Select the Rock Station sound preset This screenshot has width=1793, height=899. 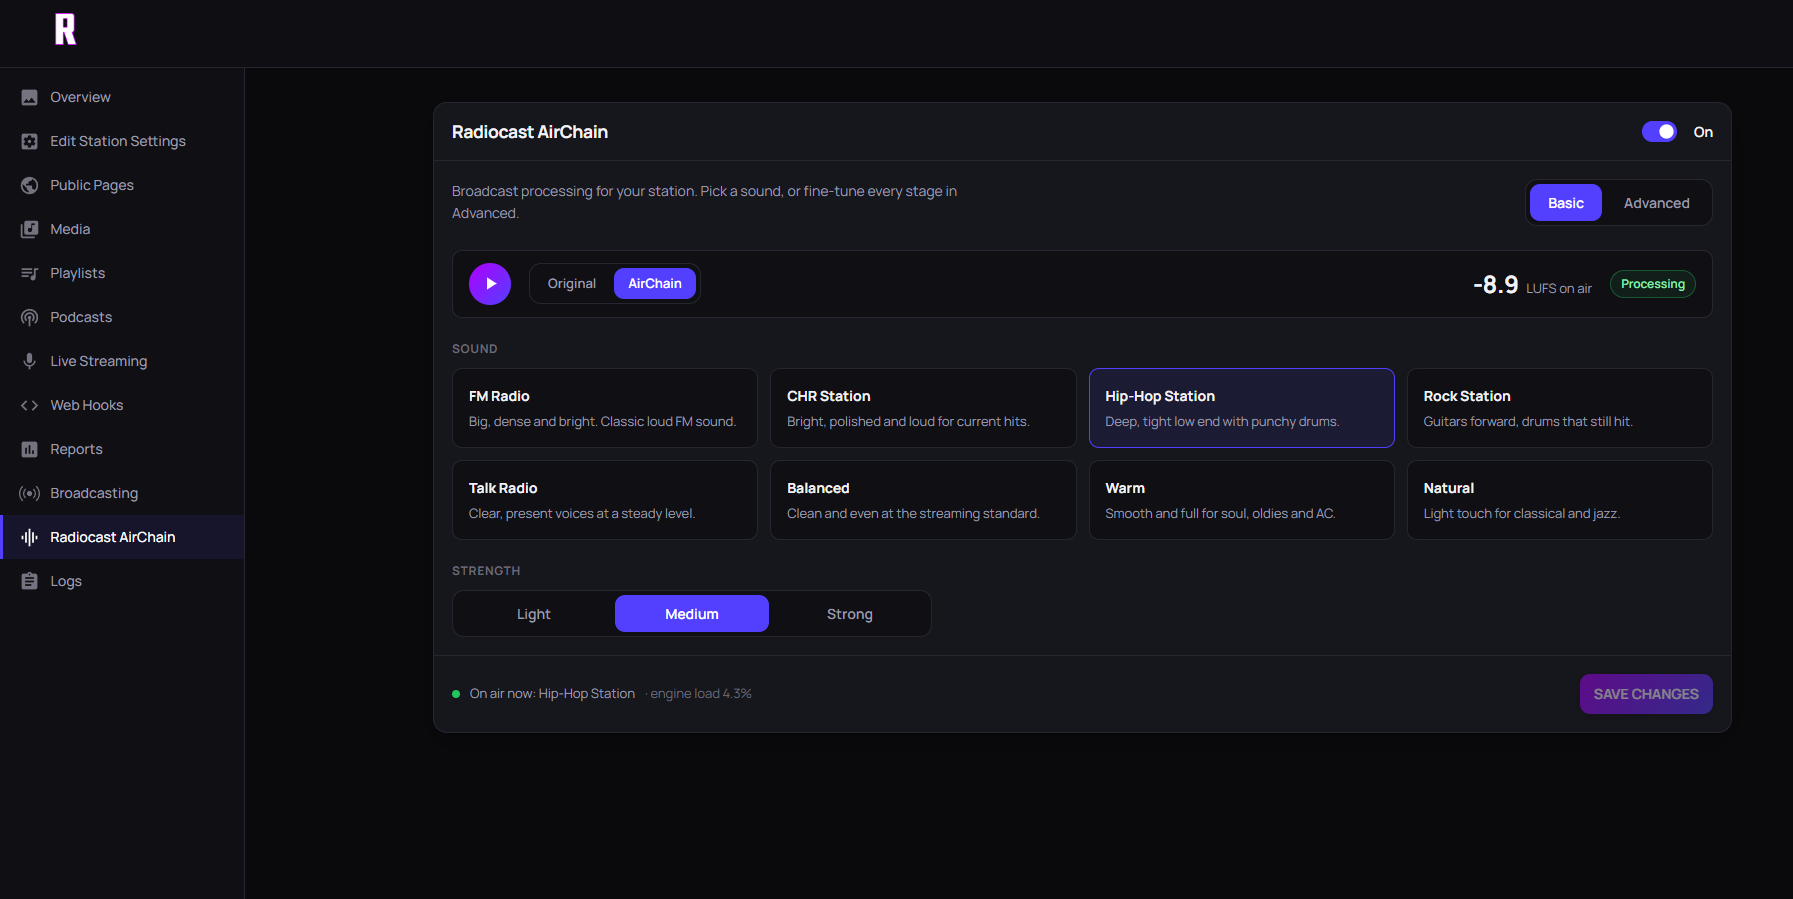[1559, 408]
